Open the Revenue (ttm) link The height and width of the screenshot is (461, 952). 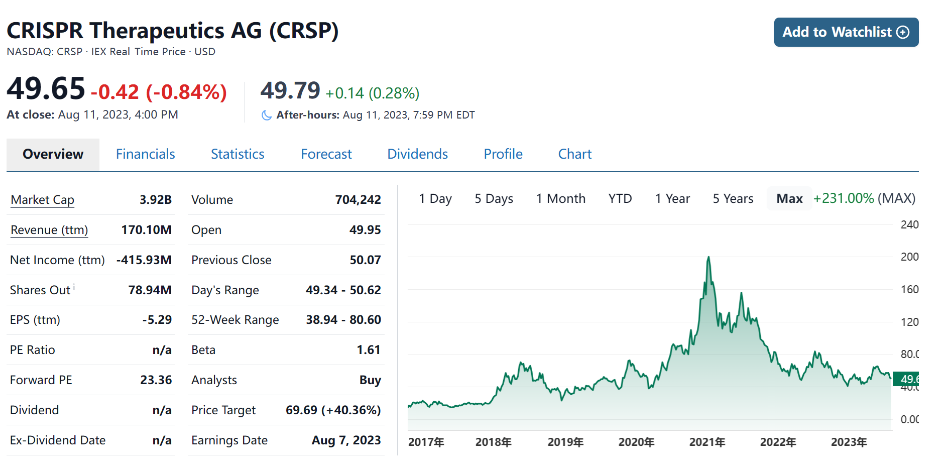click(49, 230)
